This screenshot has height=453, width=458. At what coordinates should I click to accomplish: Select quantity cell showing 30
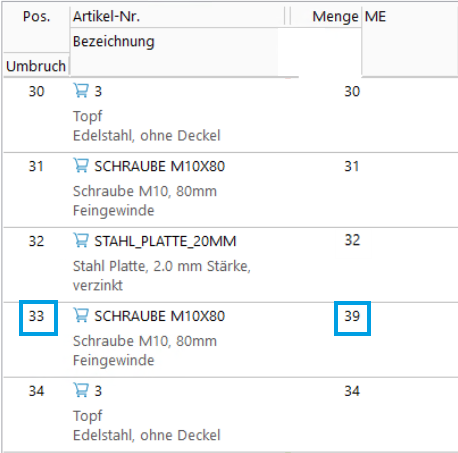352,91
